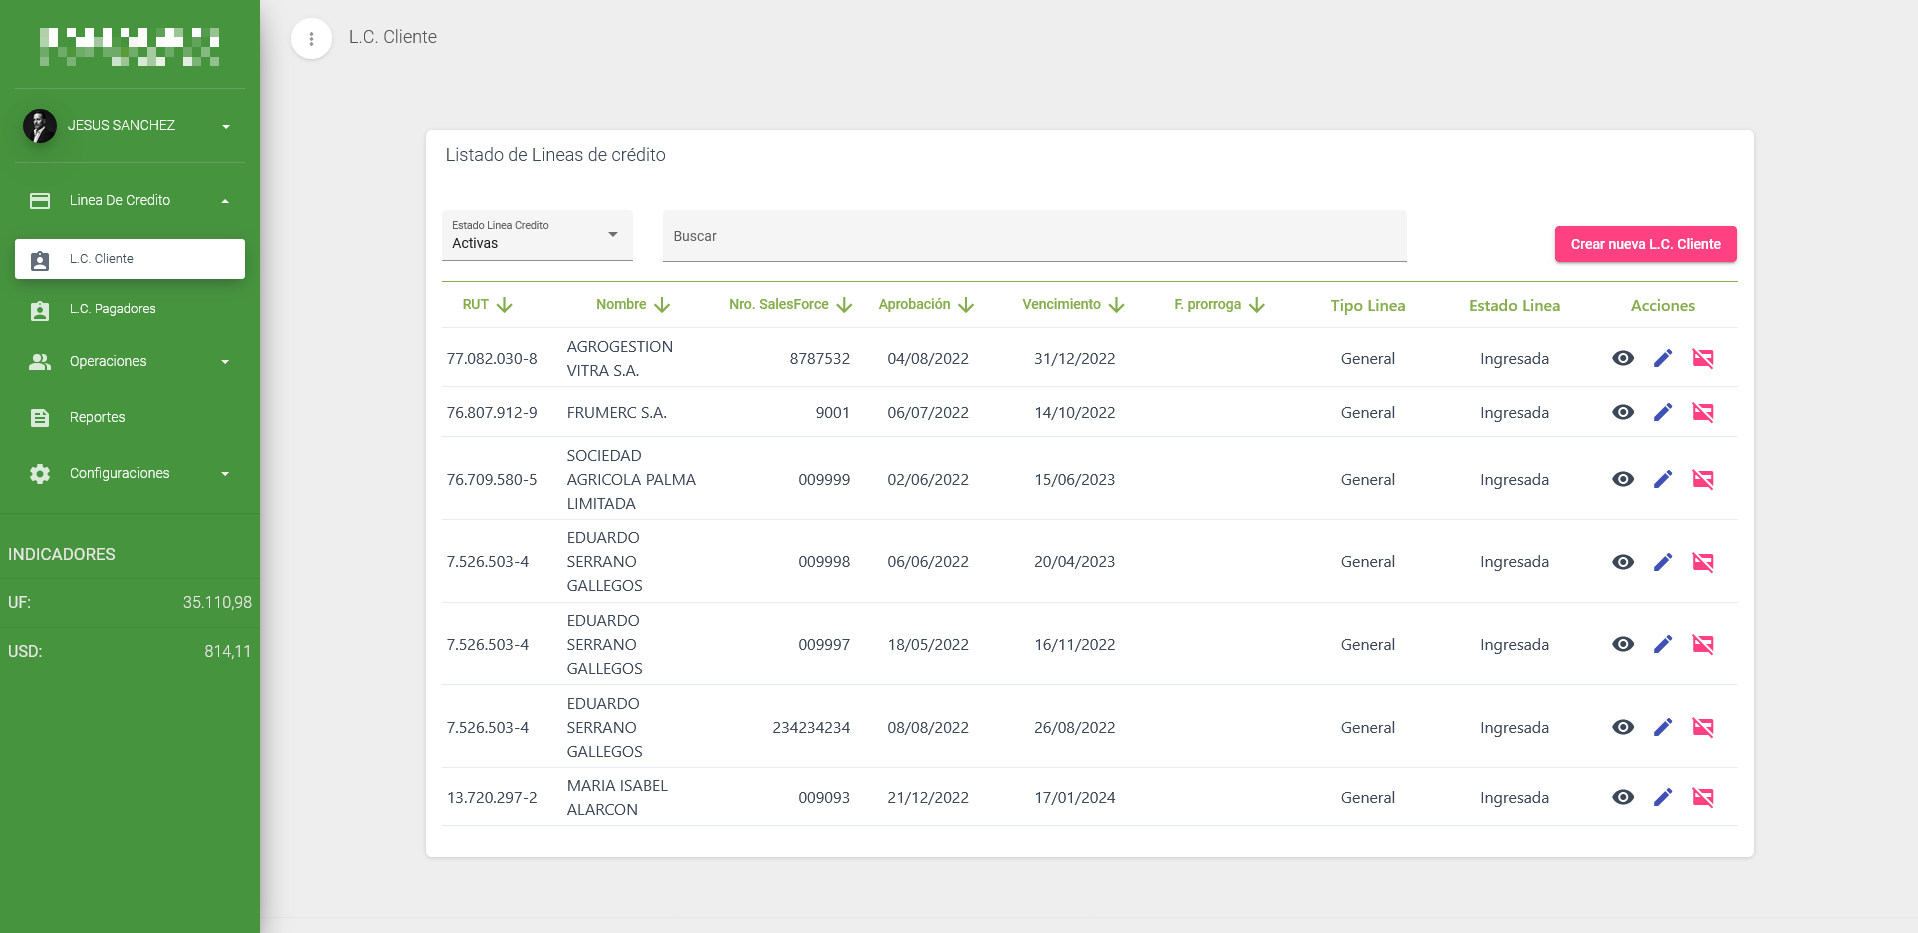The width and height of the screenshot is (1918, 933).
Task: Edit the FRUMERC S.A. credit line
Action: click(x=1662, y=413)
